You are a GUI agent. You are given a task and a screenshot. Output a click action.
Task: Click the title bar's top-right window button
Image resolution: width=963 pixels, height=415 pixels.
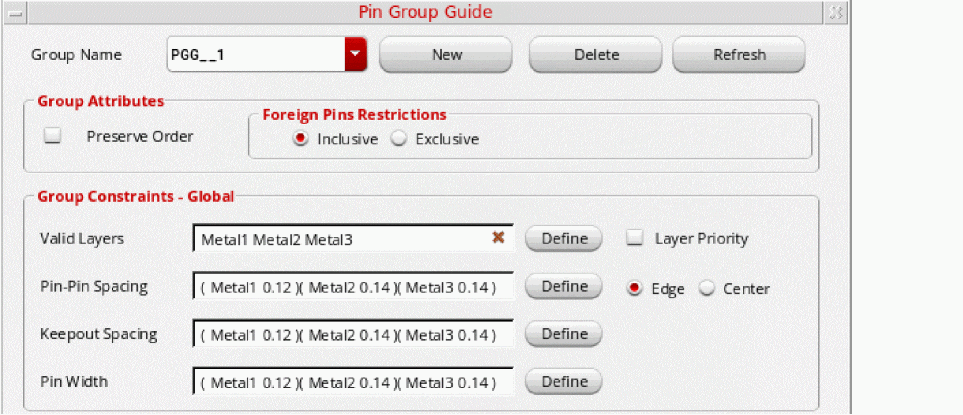click(x=836, y=12)
